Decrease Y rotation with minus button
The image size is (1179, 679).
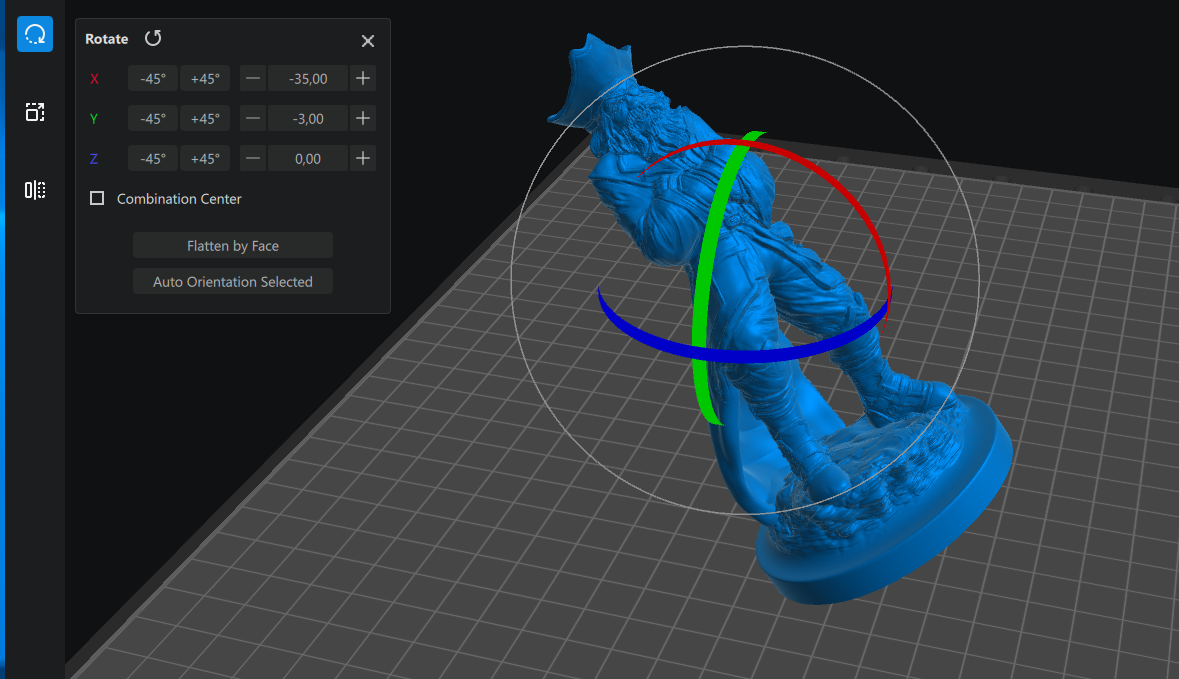point(254,118)
